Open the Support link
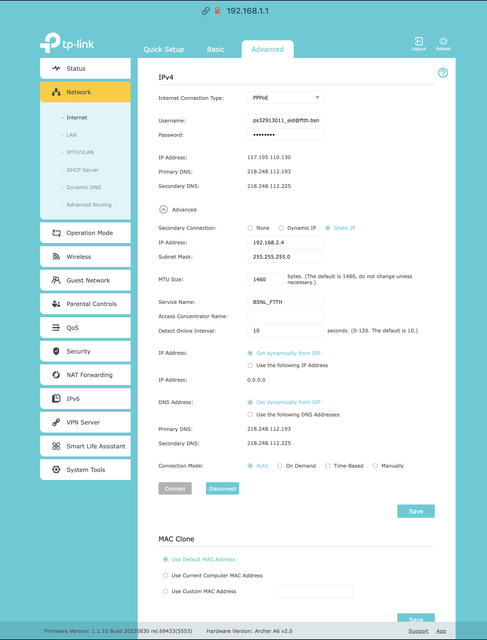This screenshot has height=640, width=487. point(418,631)
